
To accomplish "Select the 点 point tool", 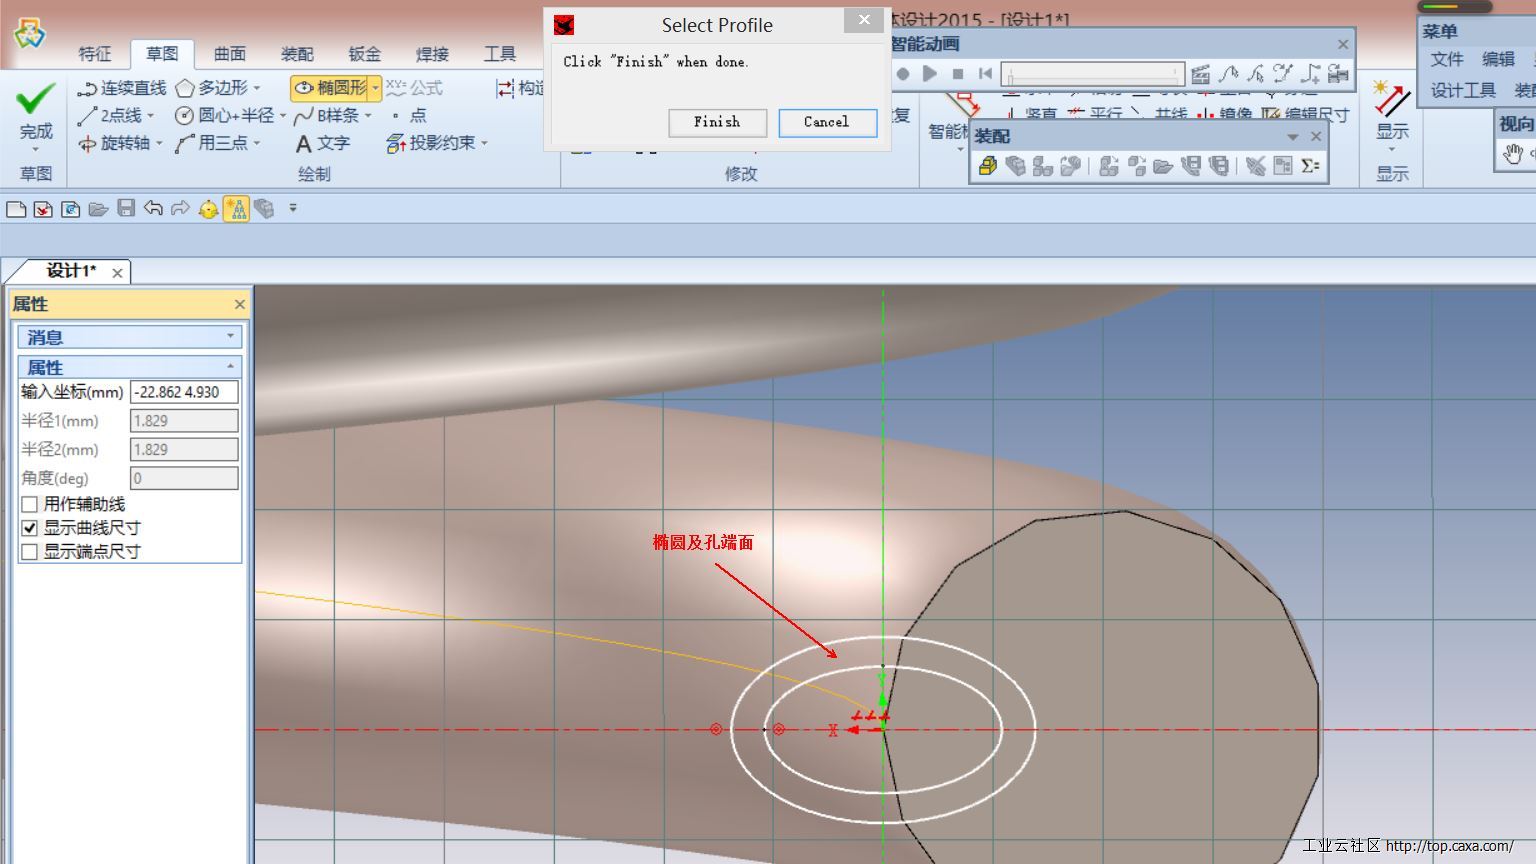I will [408, 115].
